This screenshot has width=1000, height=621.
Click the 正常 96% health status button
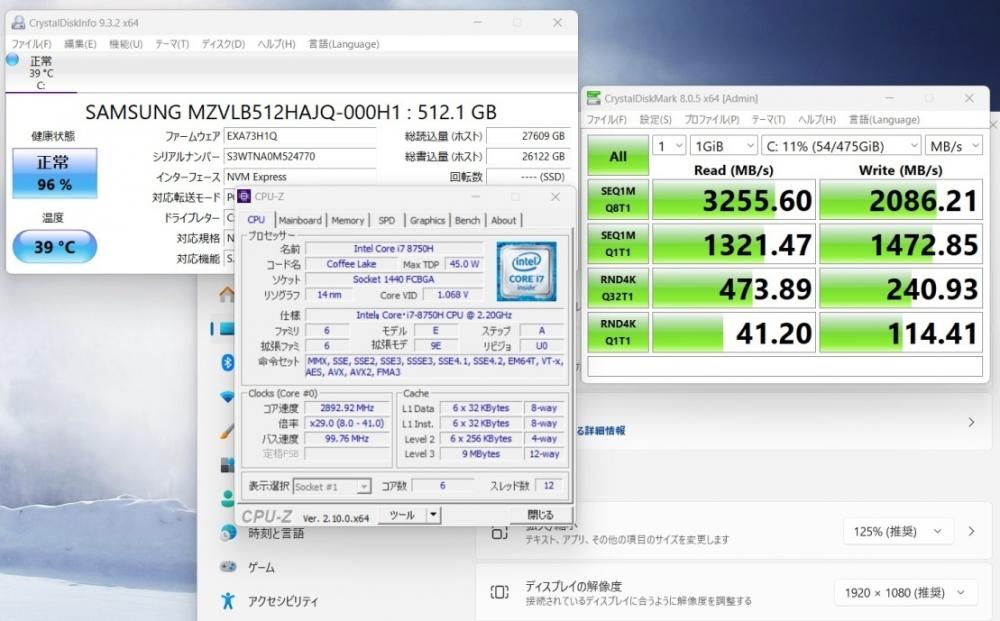coord(55,173)
